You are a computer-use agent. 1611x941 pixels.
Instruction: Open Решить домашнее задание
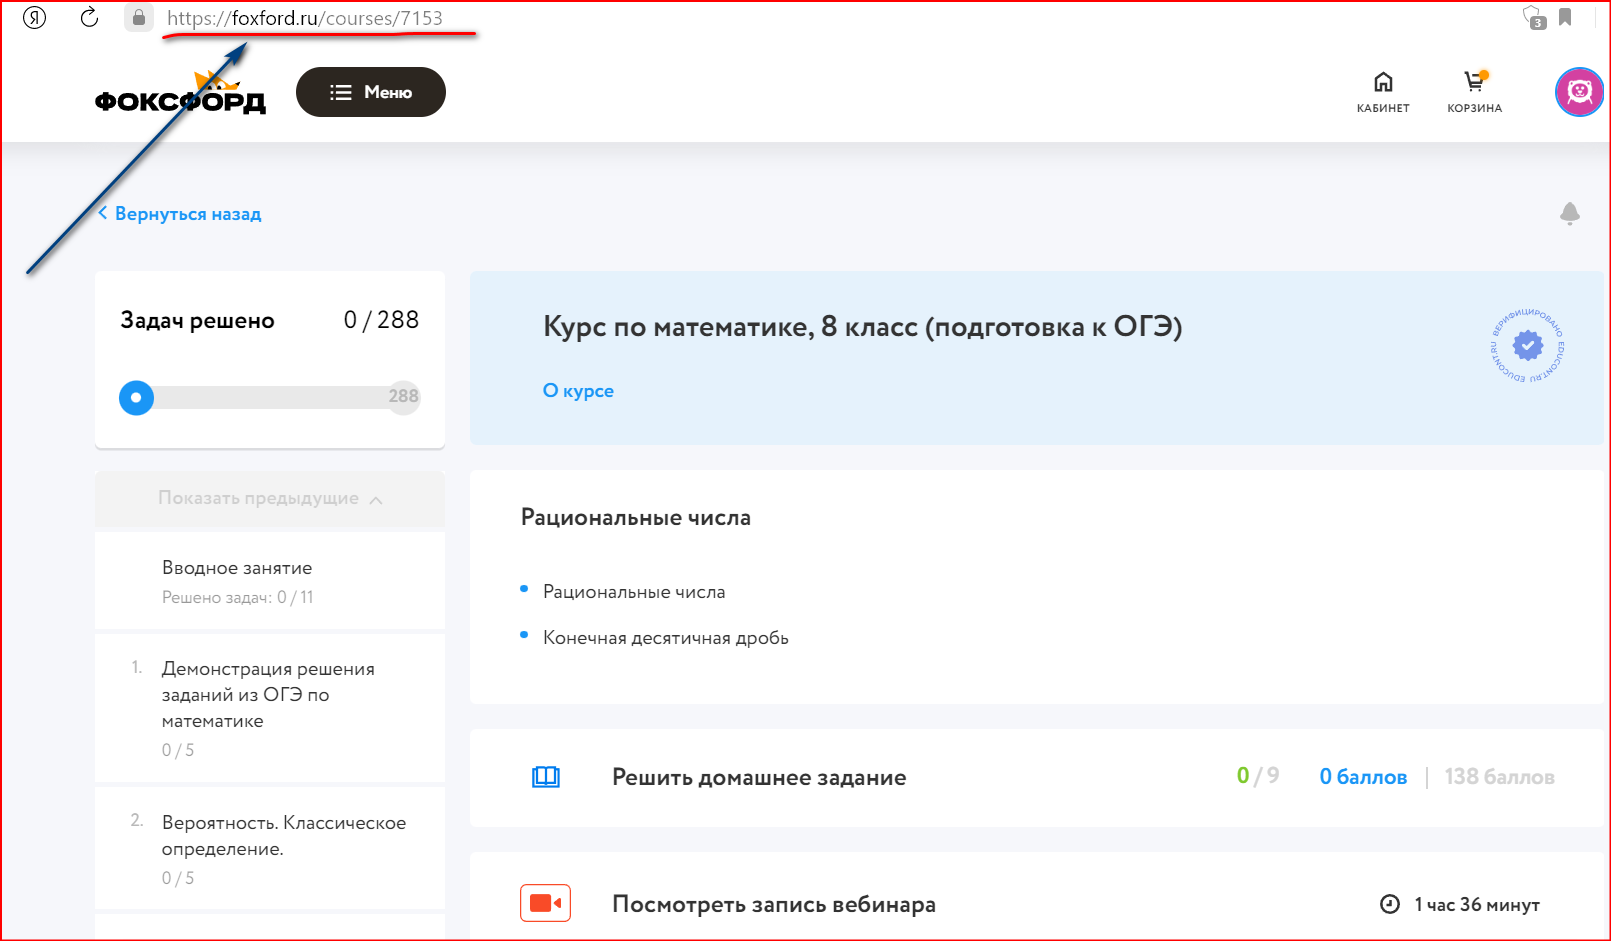[x=758, y=778]
